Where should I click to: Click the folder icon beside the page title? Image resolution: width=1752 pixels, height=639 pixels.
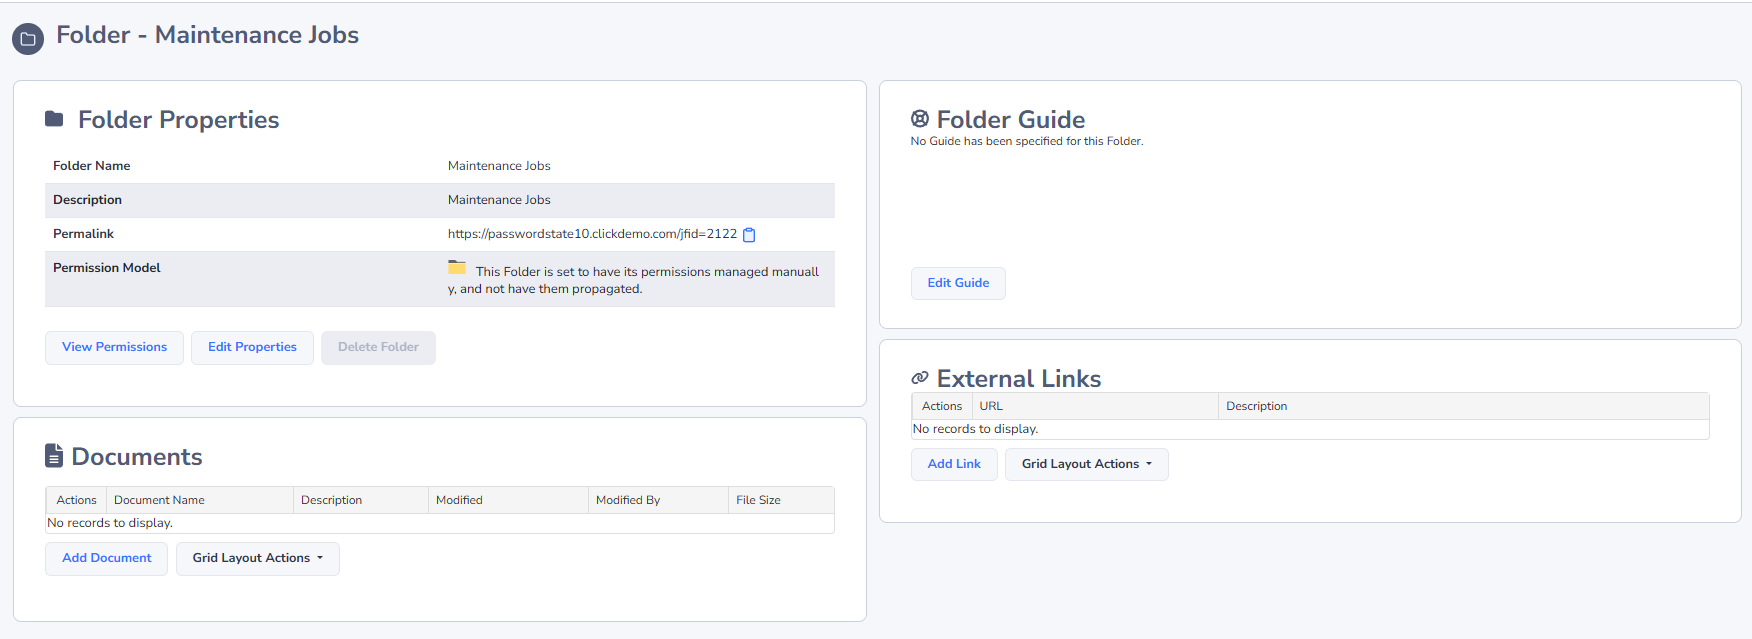[28, 39]
